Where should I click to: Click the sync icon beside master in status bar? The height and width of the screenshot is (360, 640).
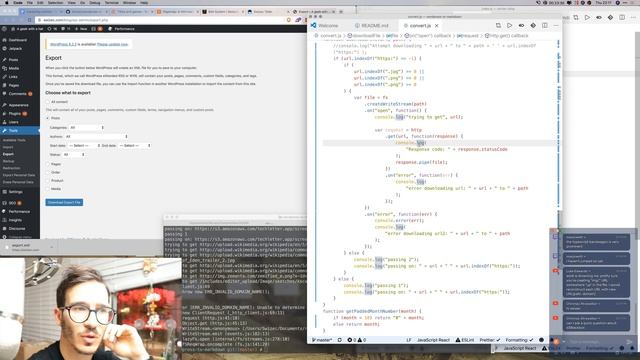(340, 340)
